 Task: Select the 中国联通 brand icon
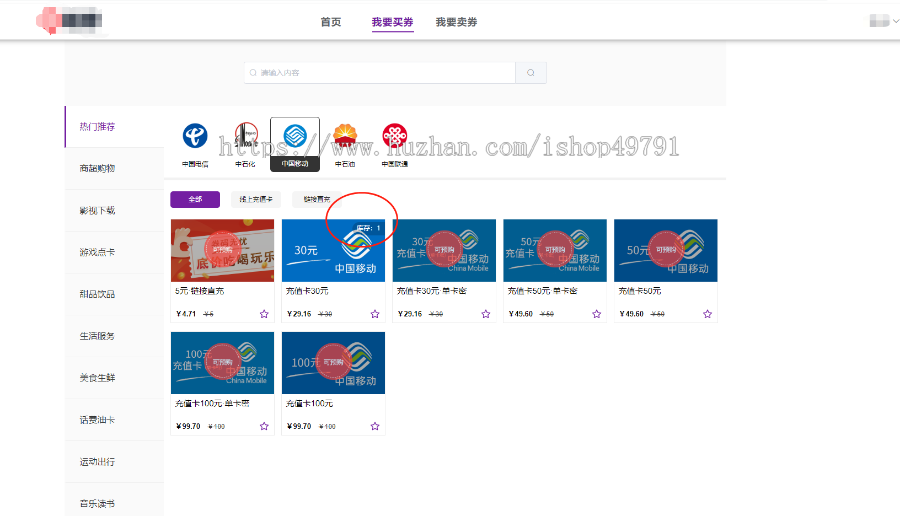(x=395, y=136)
